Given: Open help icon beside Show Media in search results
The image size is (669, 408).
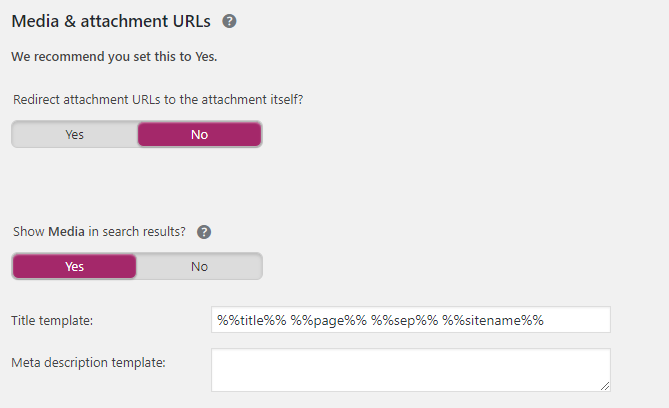Looking at the screenshot, I should [204, 232].
